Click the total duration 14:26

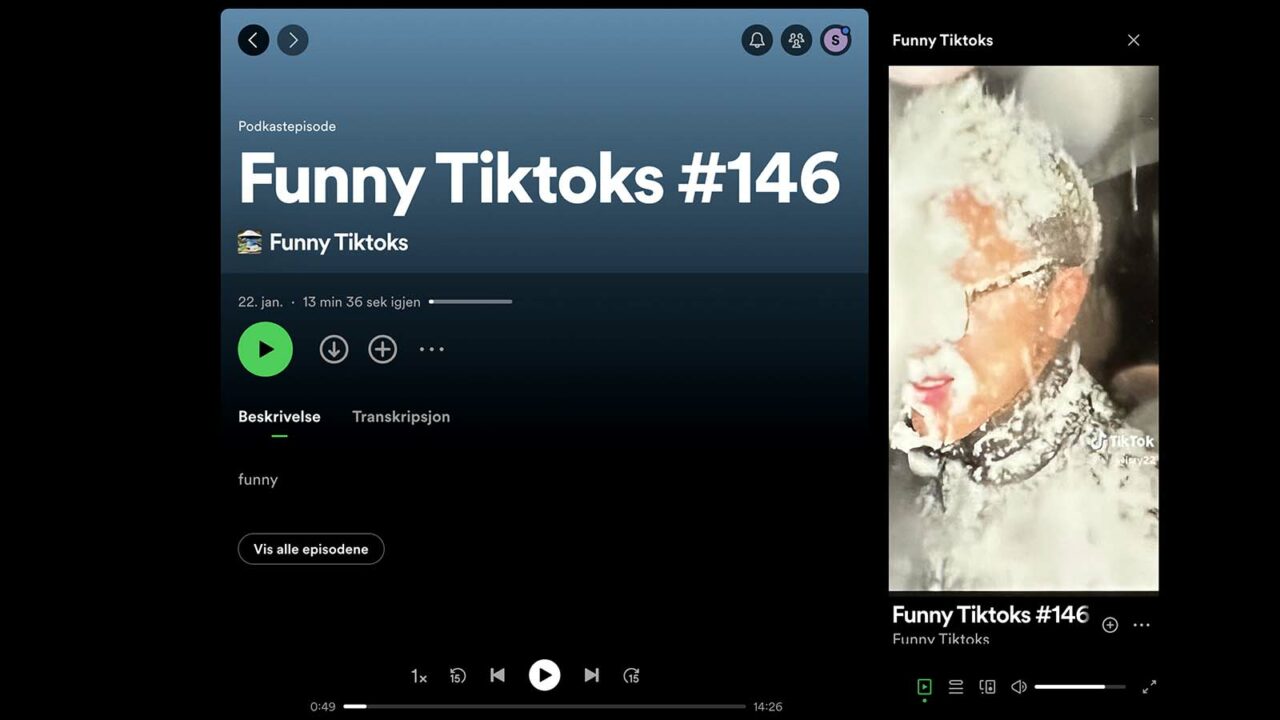(x=768, y=707)
